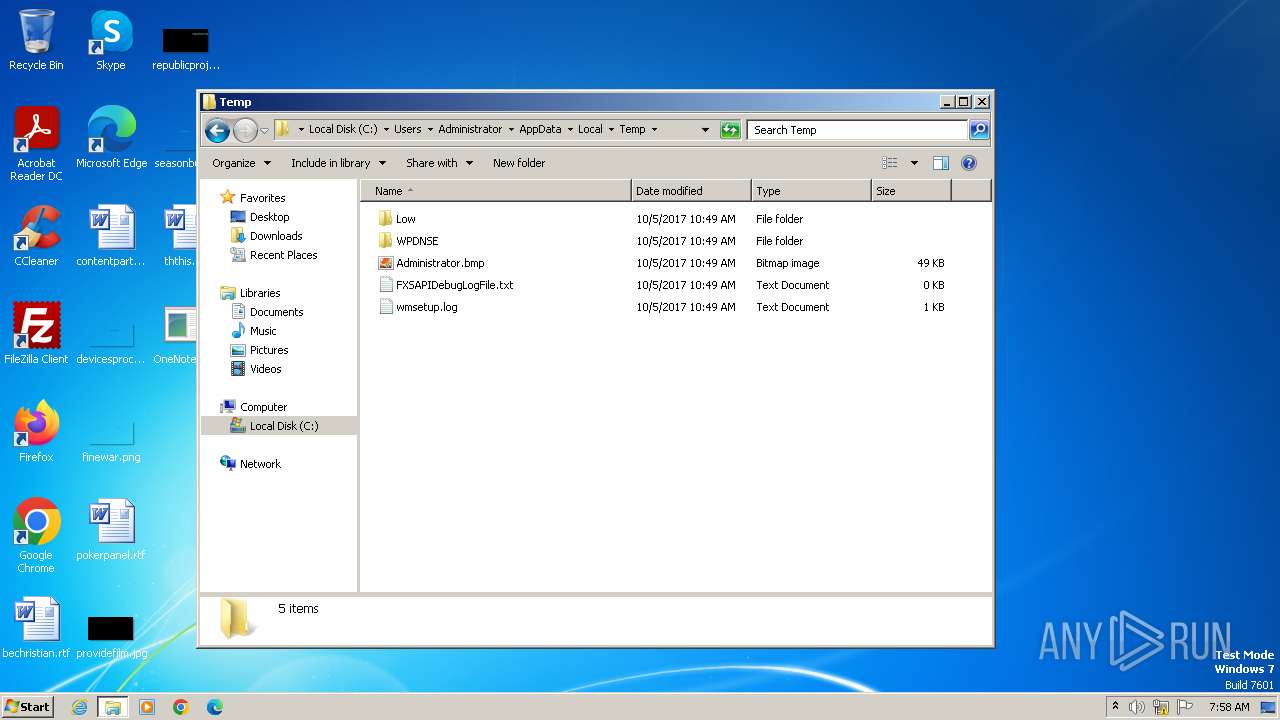Image resolution: width=1280 pixels, height=720 pixels.
Task: Toggle the preview pane icon
Action: 940,163
